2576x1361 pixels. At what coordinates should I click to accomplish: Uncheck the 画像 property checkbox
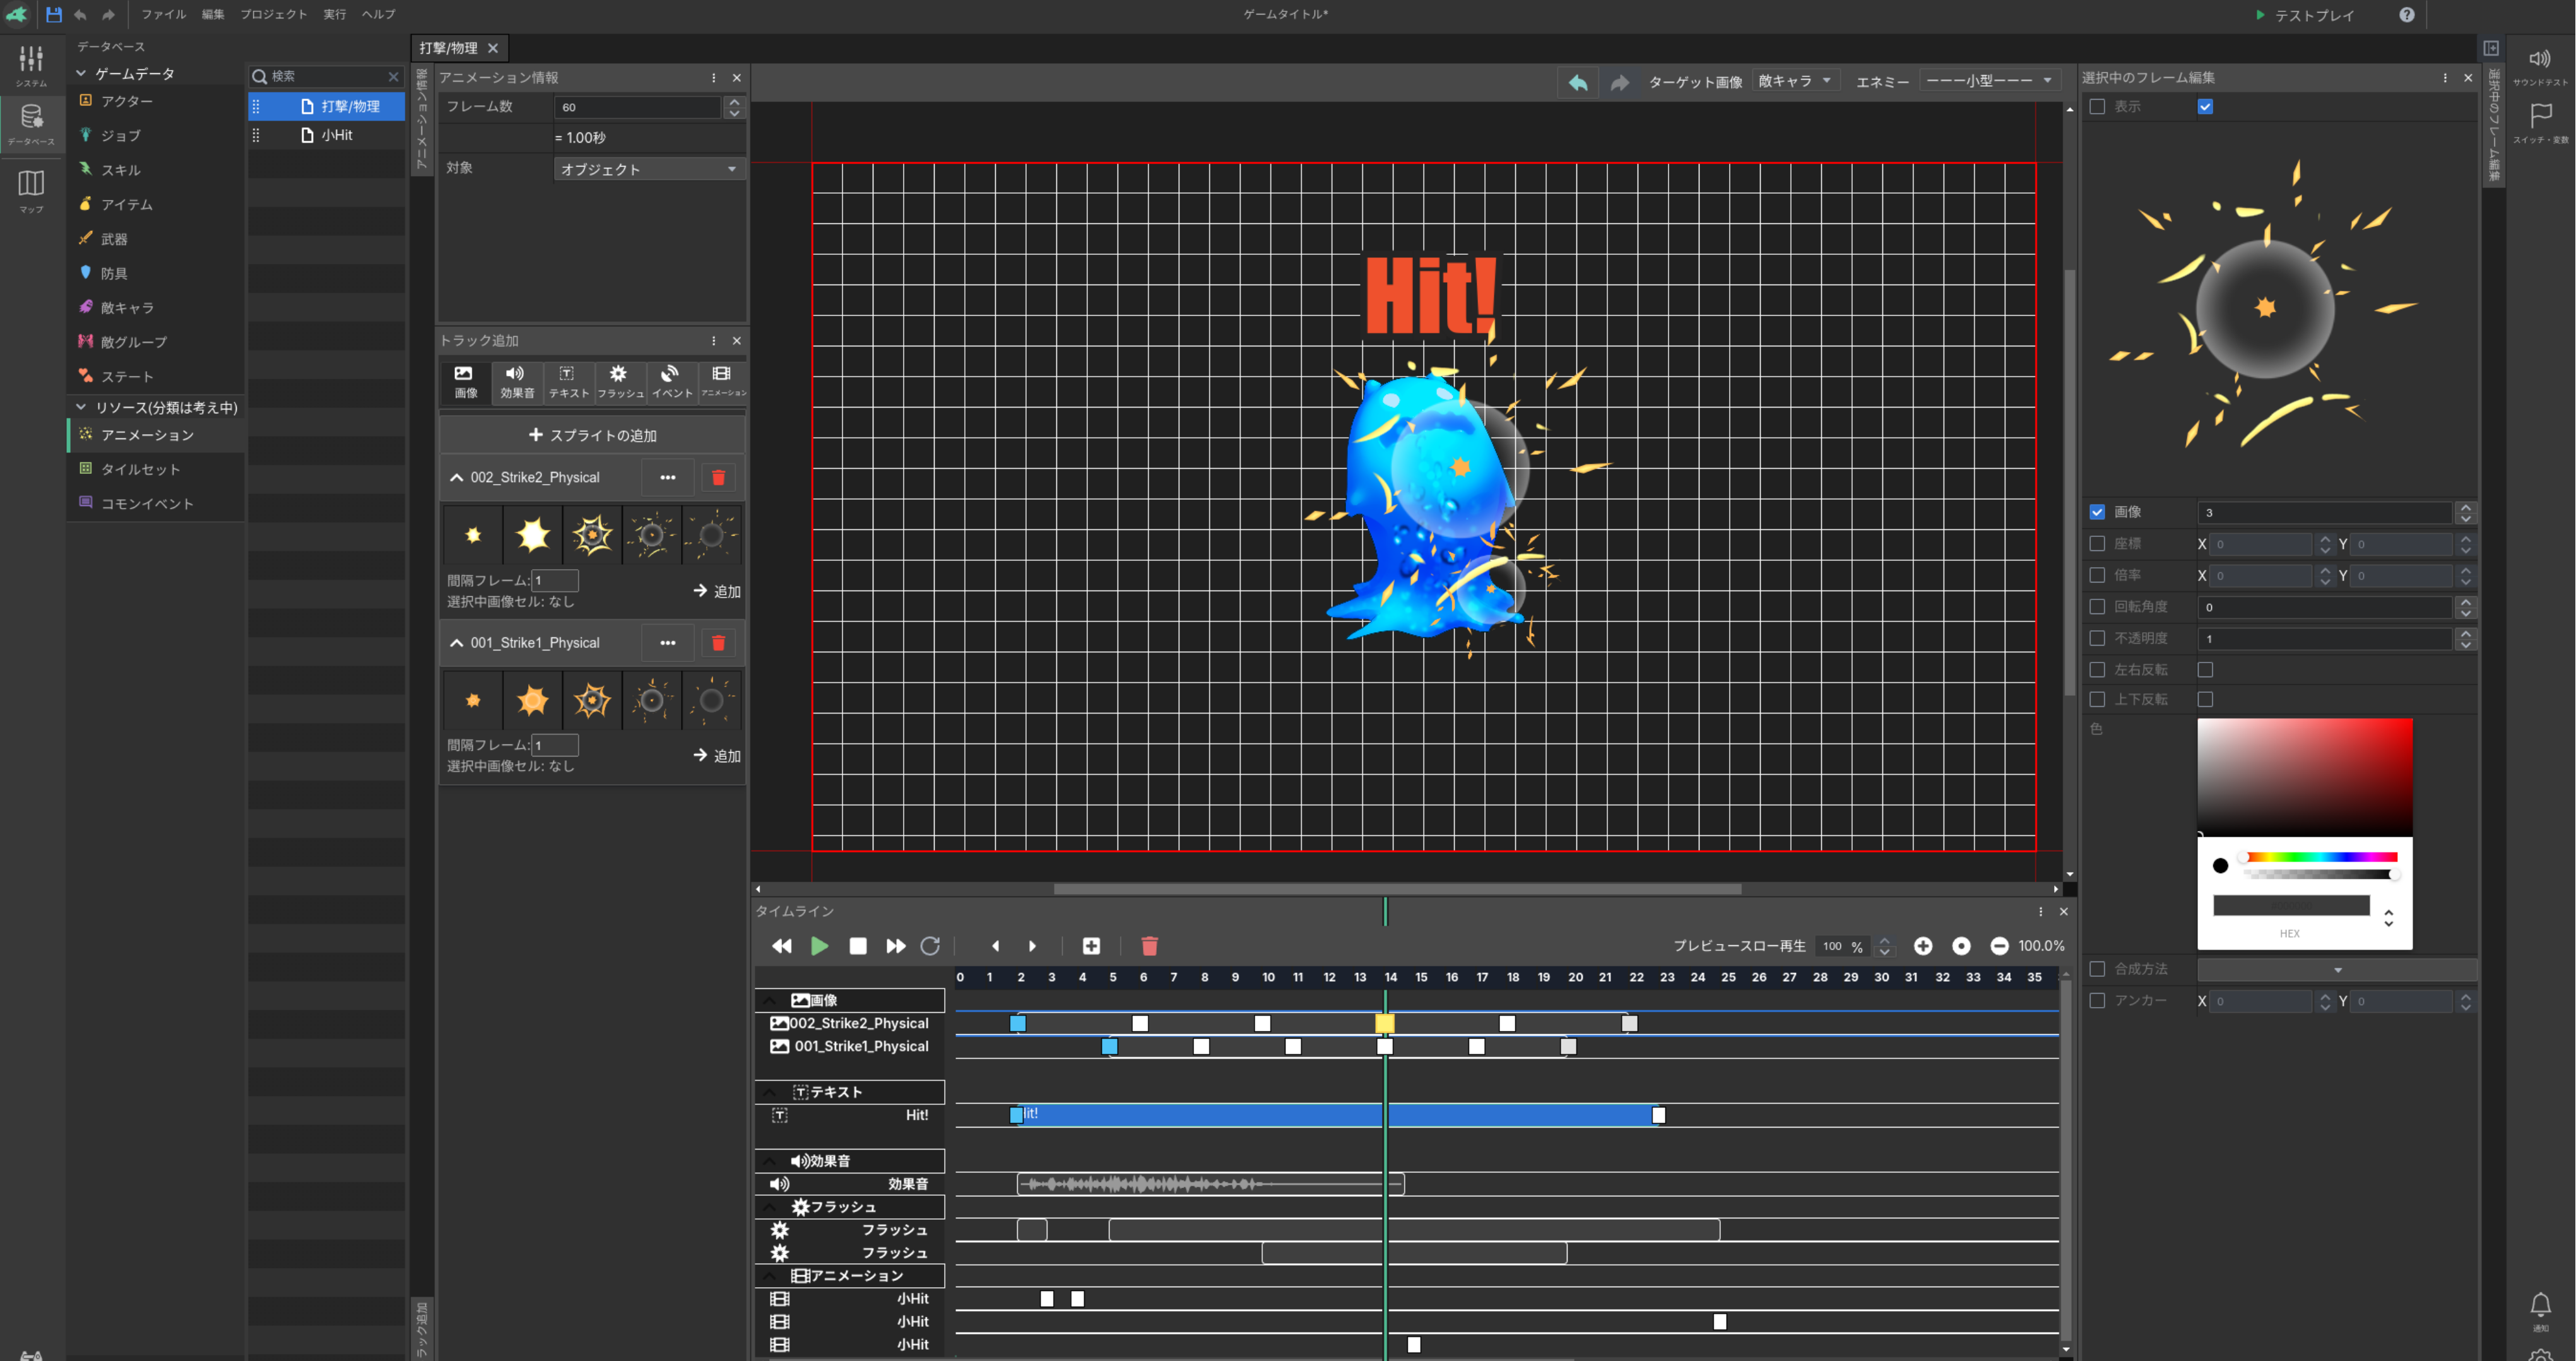(2097, 512)
